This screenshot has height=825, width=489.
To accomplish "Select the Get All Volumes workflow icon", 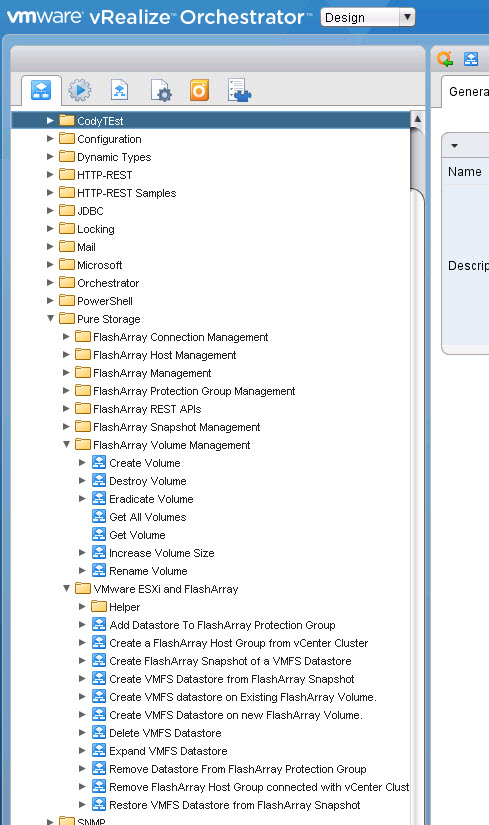I will [x=99, y=516].
